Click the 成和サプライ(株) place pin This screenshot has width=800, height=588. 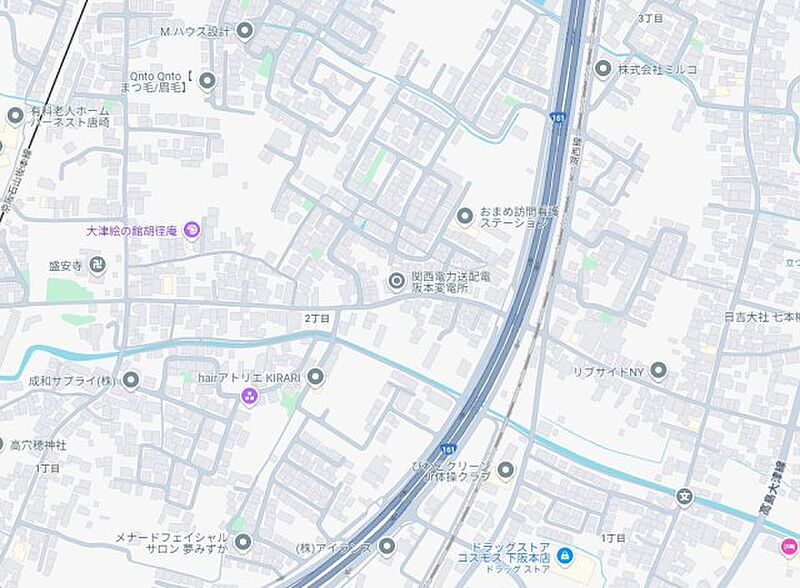coord(131,380)
